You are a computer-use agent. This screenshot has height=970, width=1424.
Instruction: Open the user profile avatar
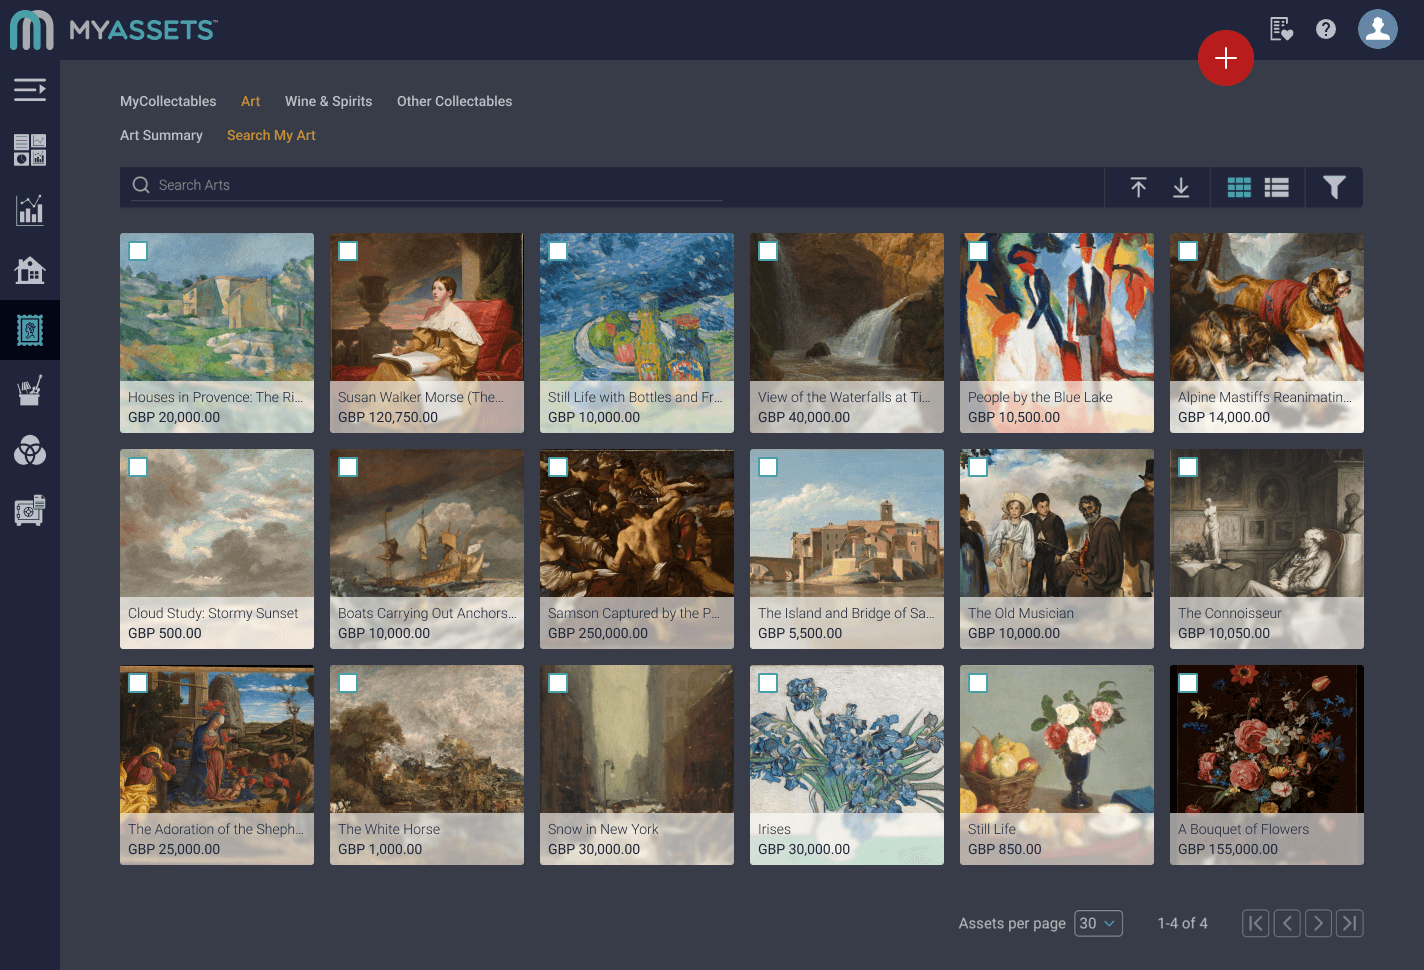pos(1377,29)
